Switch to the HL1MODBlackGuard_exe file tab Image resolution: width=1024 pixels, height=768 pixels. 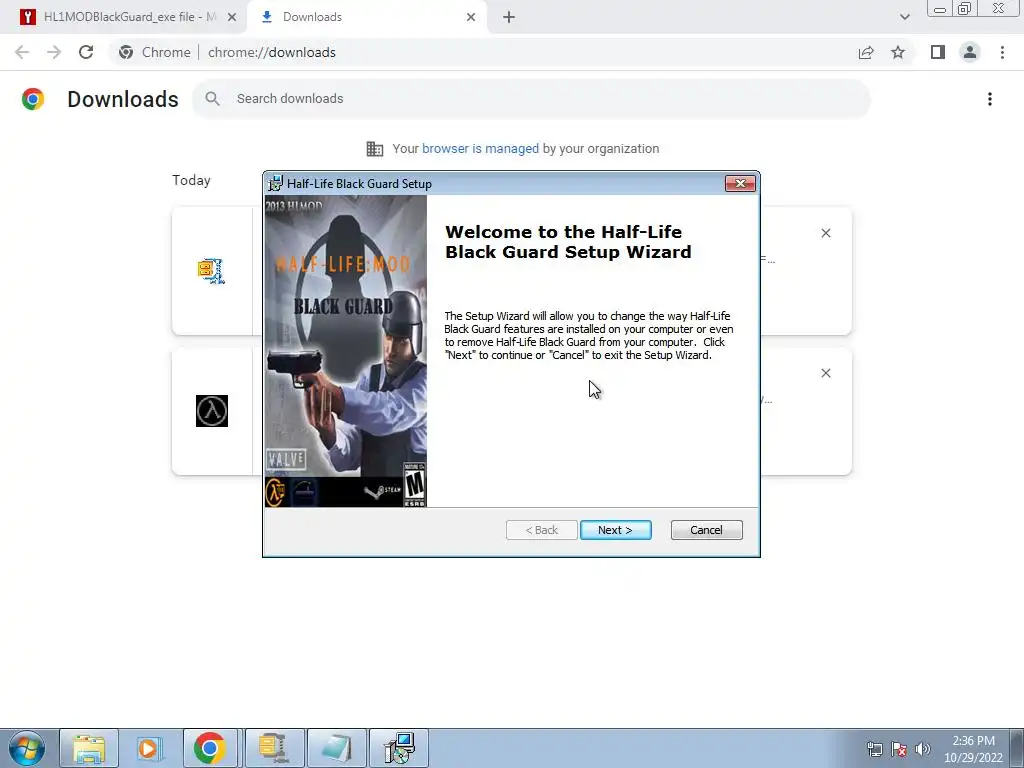[x=129, y=17]
